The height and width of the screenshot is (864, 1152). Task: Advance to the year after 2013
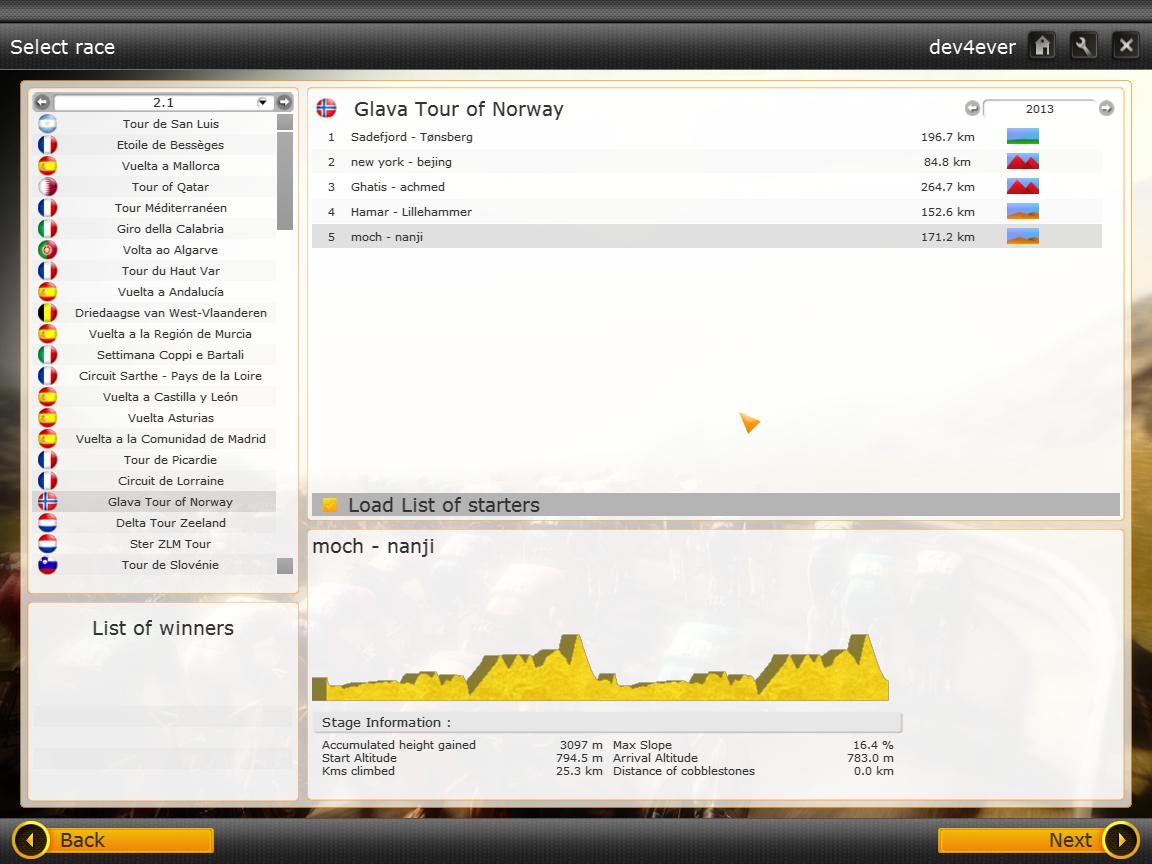(x=1106, y=108)
